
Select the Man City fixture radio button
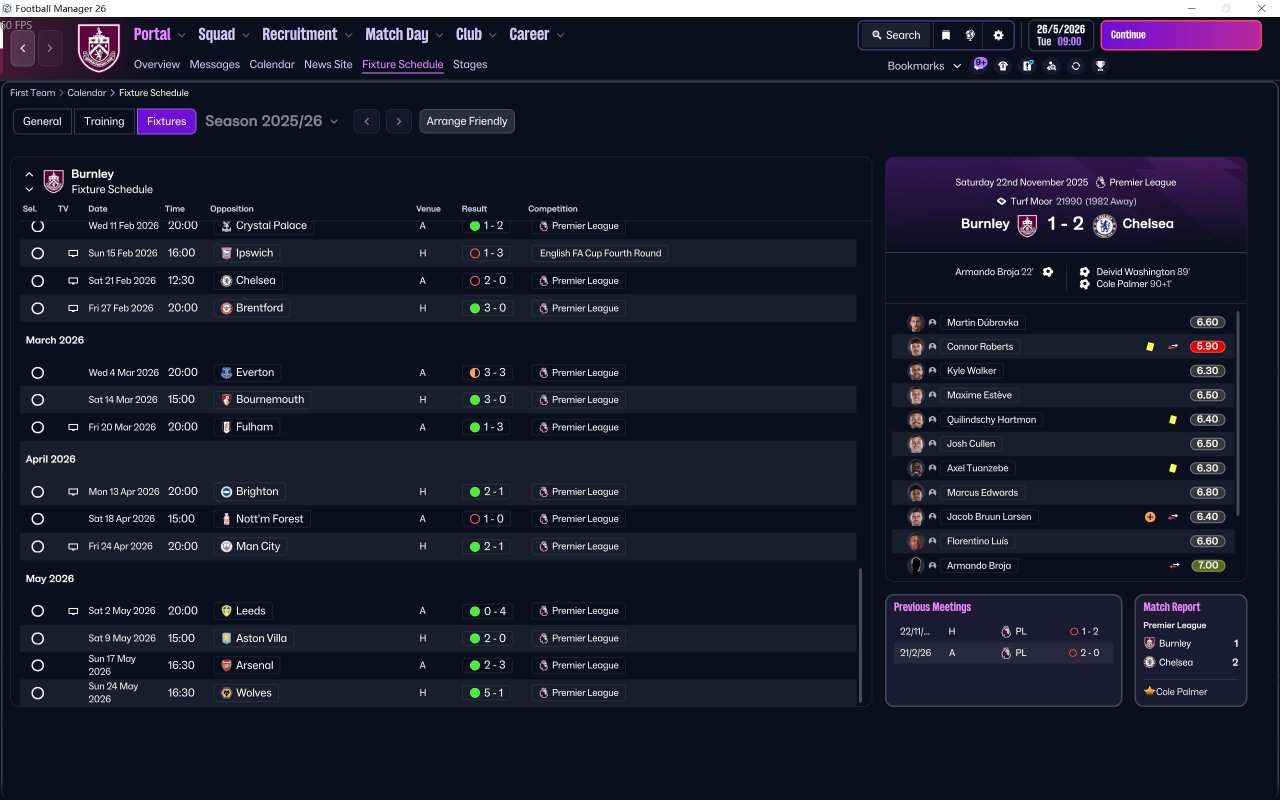pos(37,547)
